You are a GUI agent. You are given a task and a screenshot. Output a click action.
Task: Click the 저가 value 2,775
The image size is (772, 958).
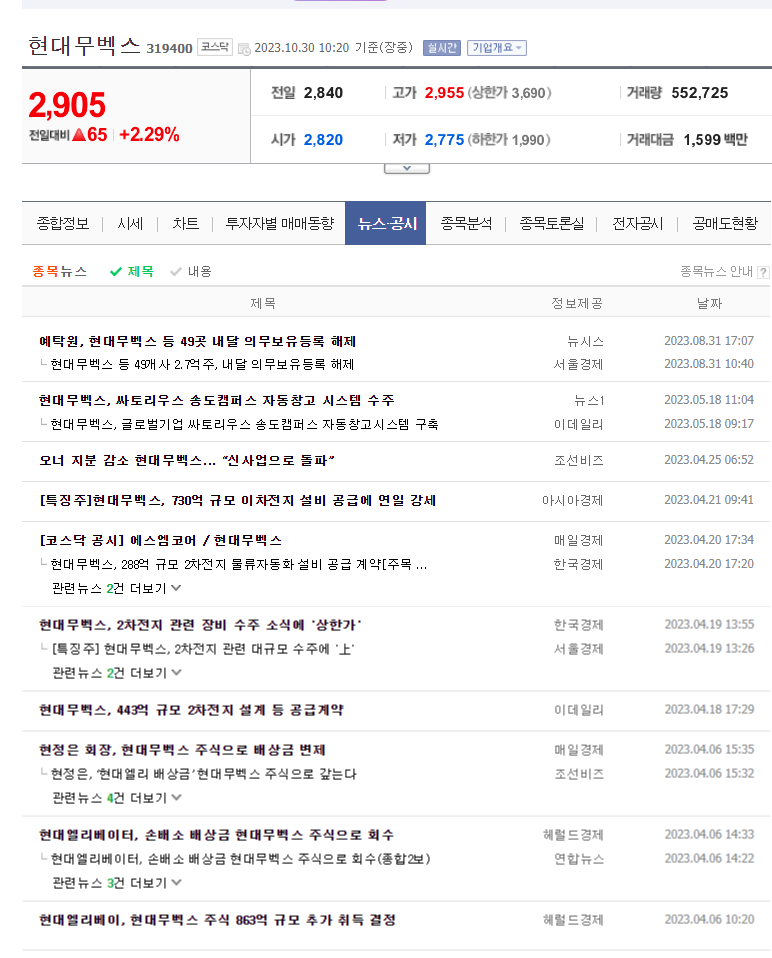coord(445,140)
